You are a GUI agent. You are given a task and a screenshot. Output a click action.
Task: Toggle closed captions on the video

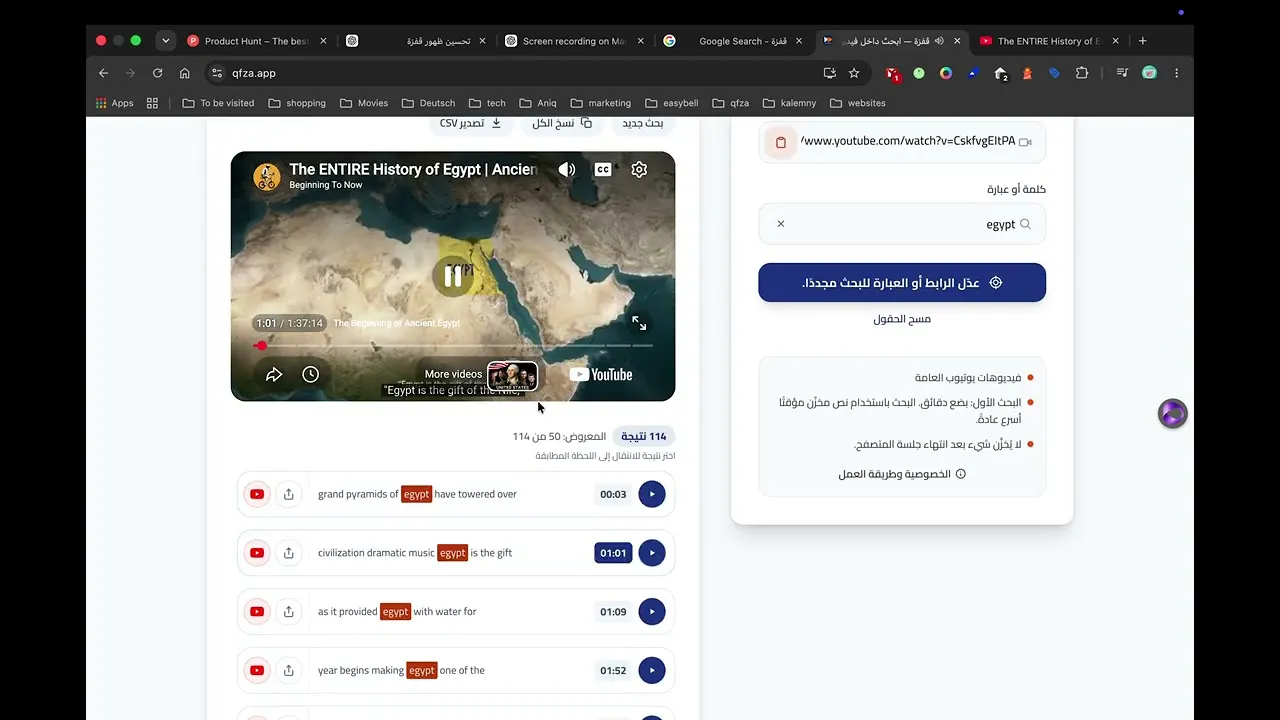point(603,170)
